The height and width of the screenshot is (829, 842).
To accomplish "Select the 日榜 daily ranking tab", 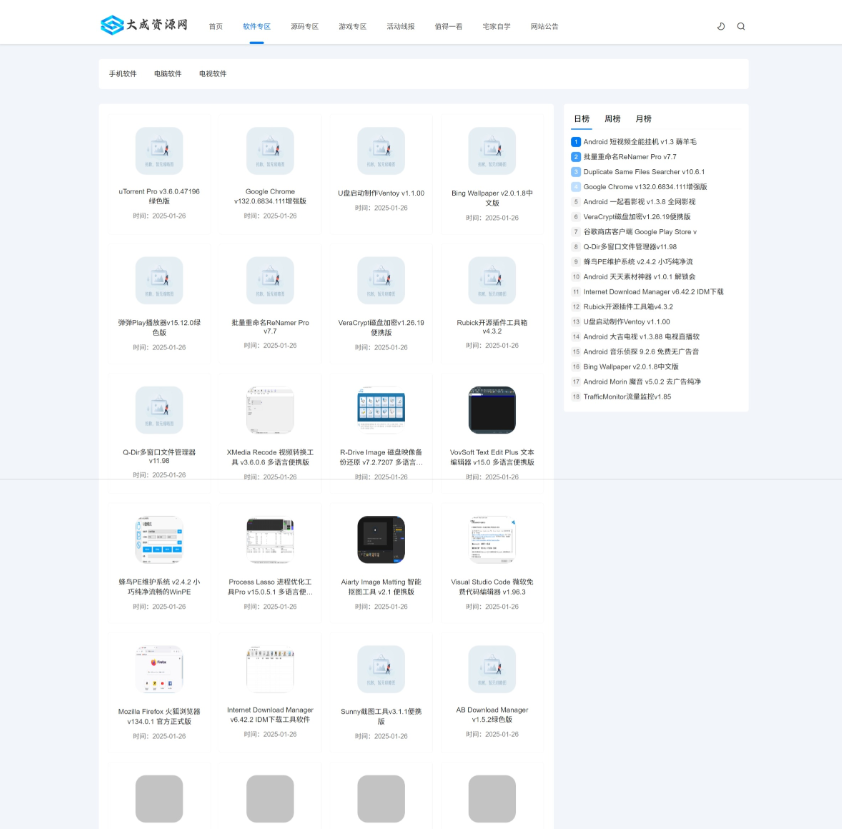I will coord(581,119).
